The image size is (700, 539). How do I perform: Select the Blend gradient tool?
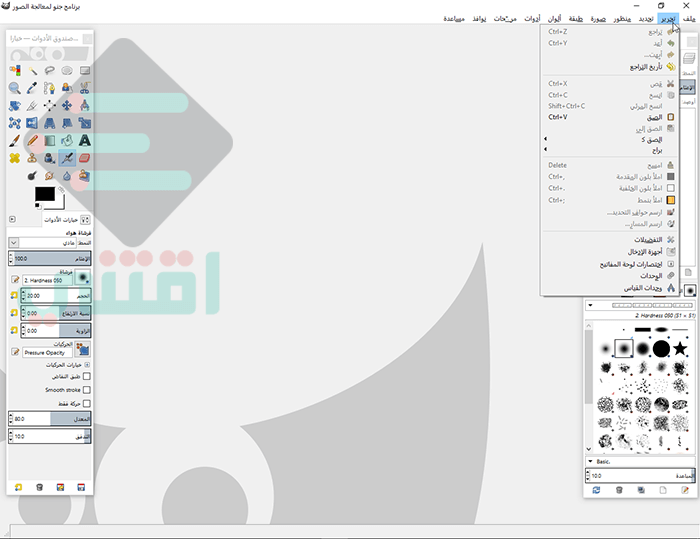[x=50, y=141]
